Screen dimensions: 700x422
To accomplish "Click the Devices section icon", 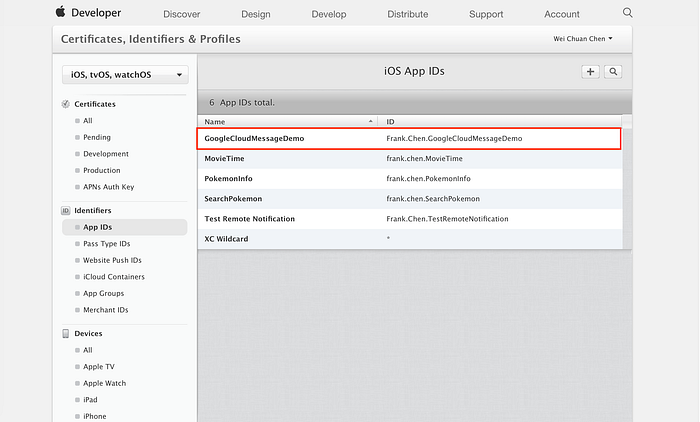I will (66, 334).
